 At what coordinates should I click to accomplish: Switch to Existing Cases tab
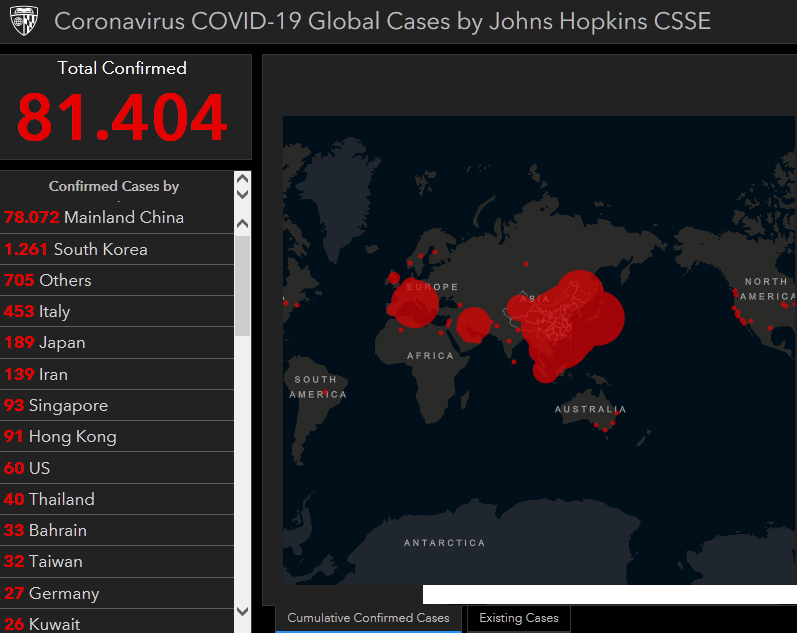[x=518, y=618]
